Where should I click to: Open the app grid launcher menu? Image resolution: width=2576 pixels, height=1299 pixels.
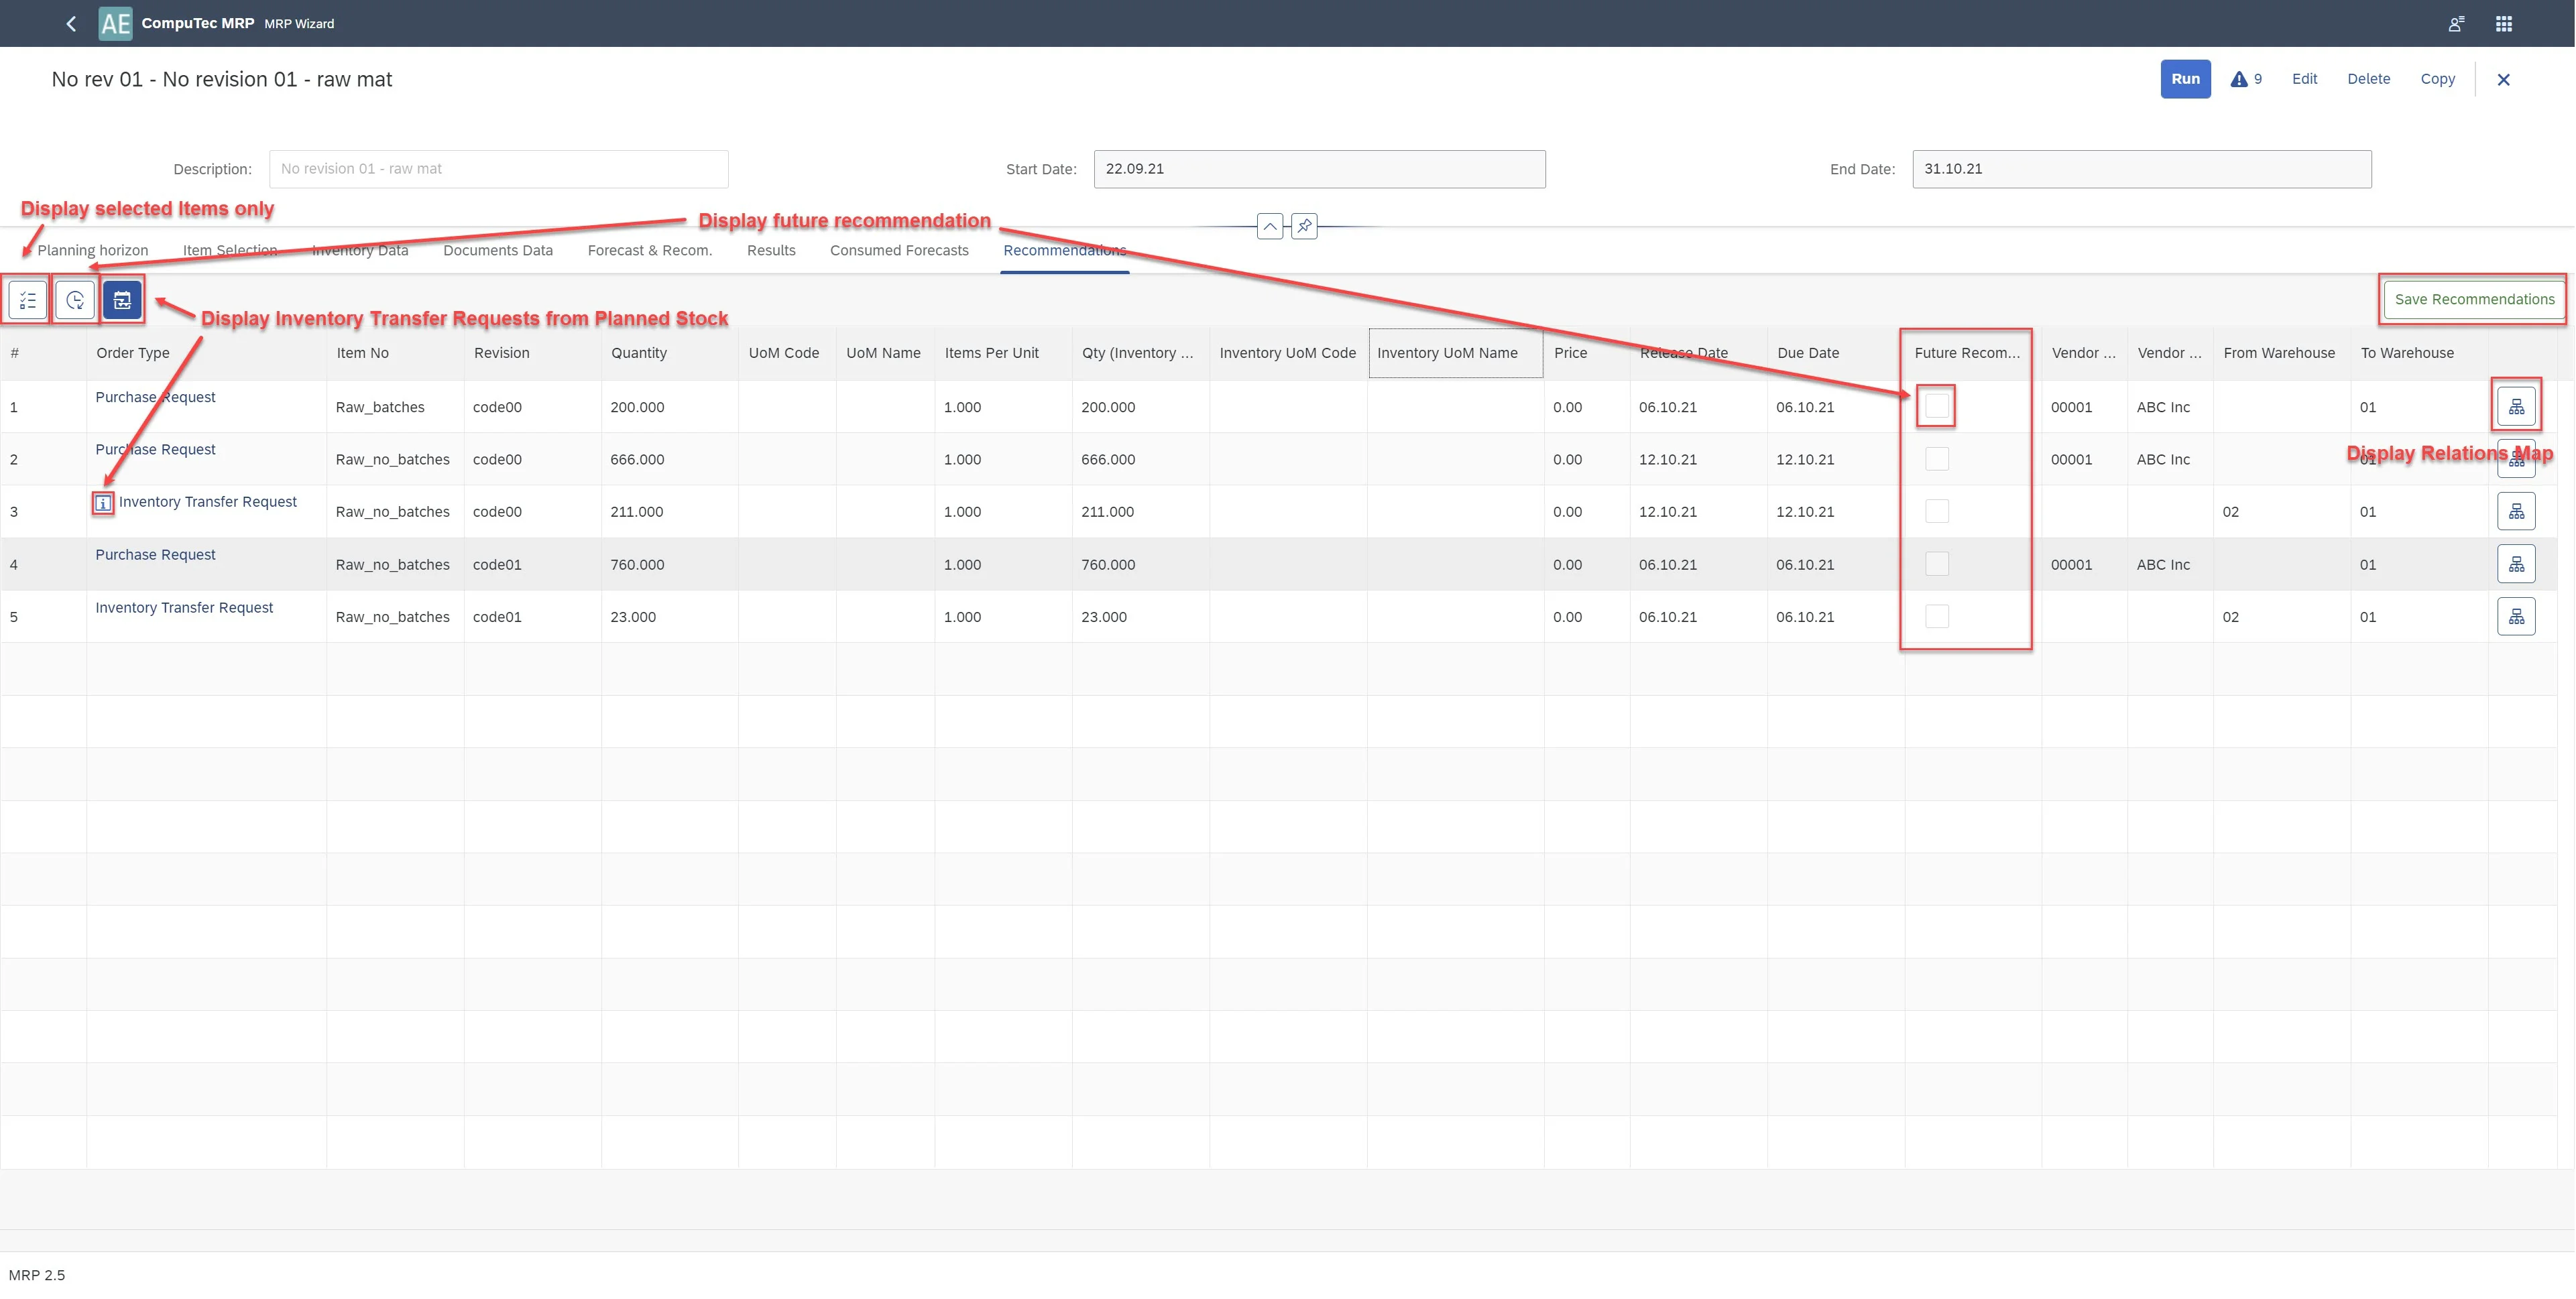pyautogui.click(x=2503, y=23)
